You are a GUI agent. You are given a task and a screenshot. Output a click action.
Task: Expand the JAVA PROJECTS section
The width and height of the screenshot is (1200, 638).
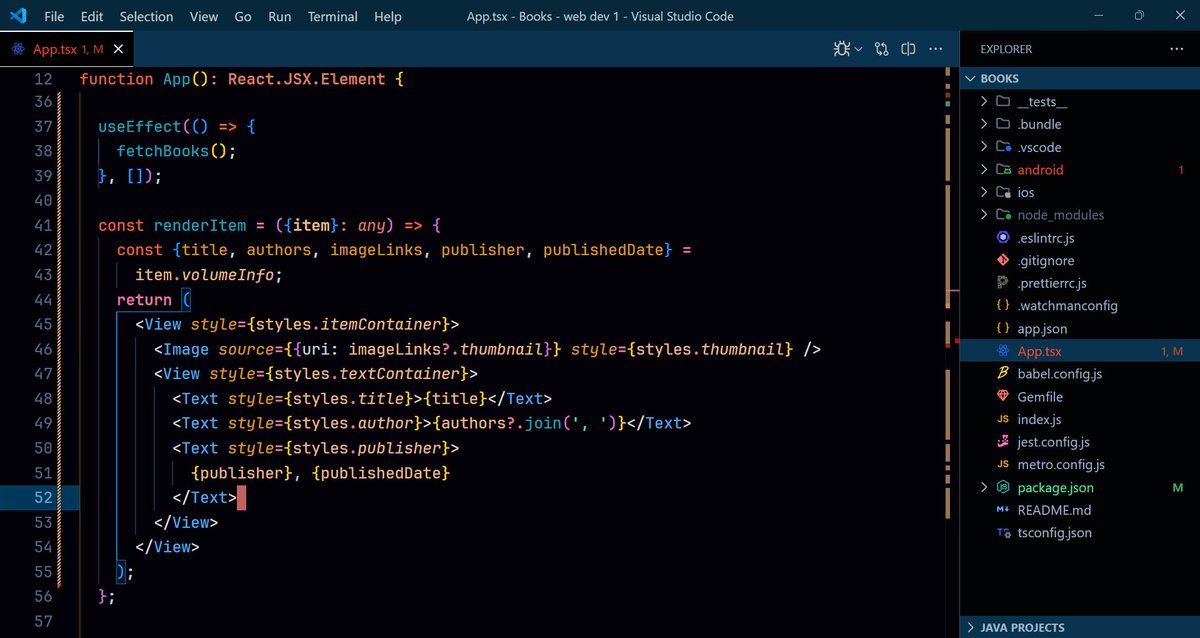1080,628
